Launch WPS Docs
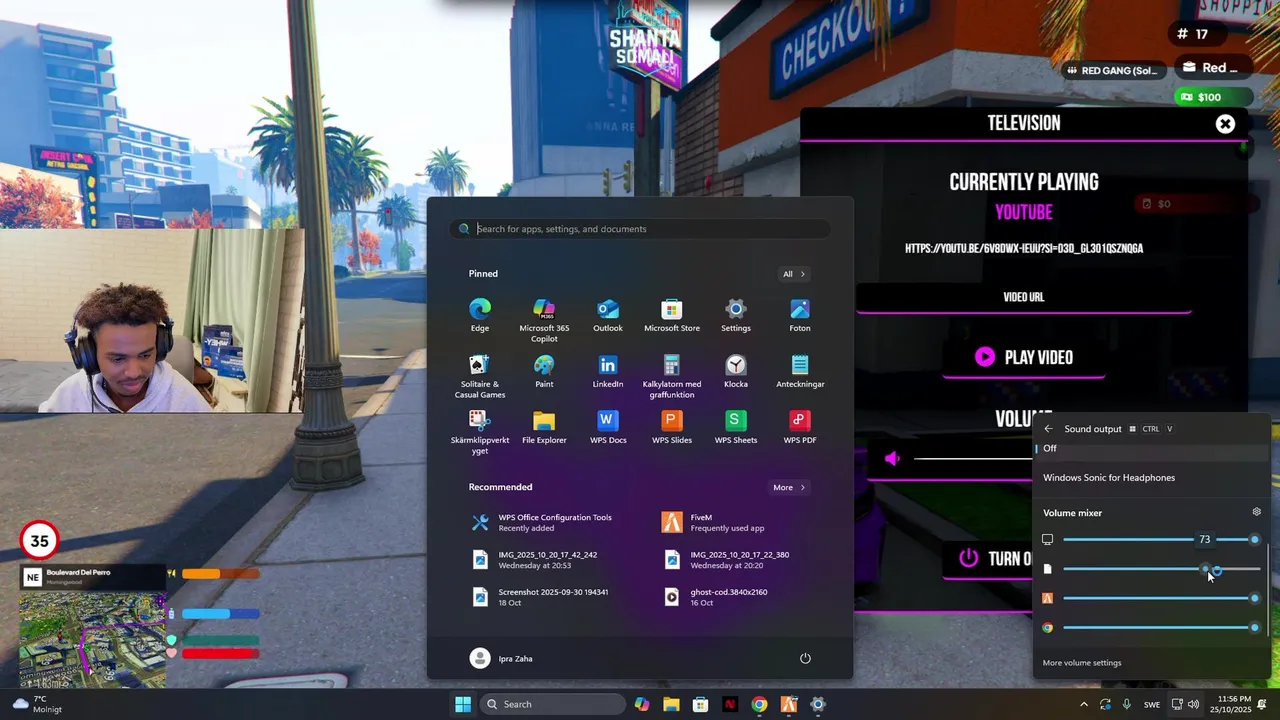 (608, 427)
